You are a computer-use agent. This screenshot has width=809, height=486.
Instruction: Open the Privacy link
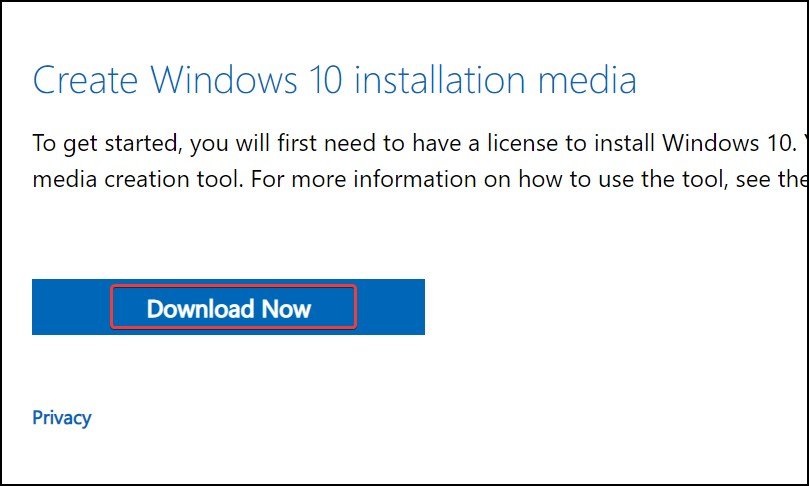click(61, 417)
